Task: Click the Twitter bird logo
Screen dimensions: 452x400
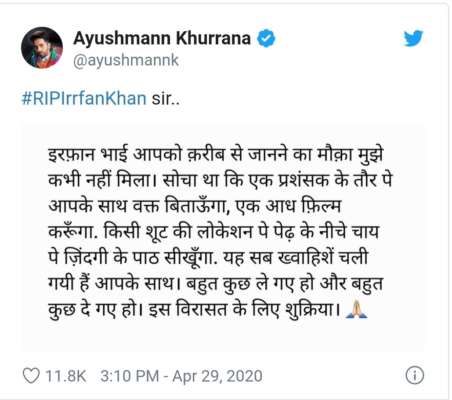Action: tap(413, 38)
